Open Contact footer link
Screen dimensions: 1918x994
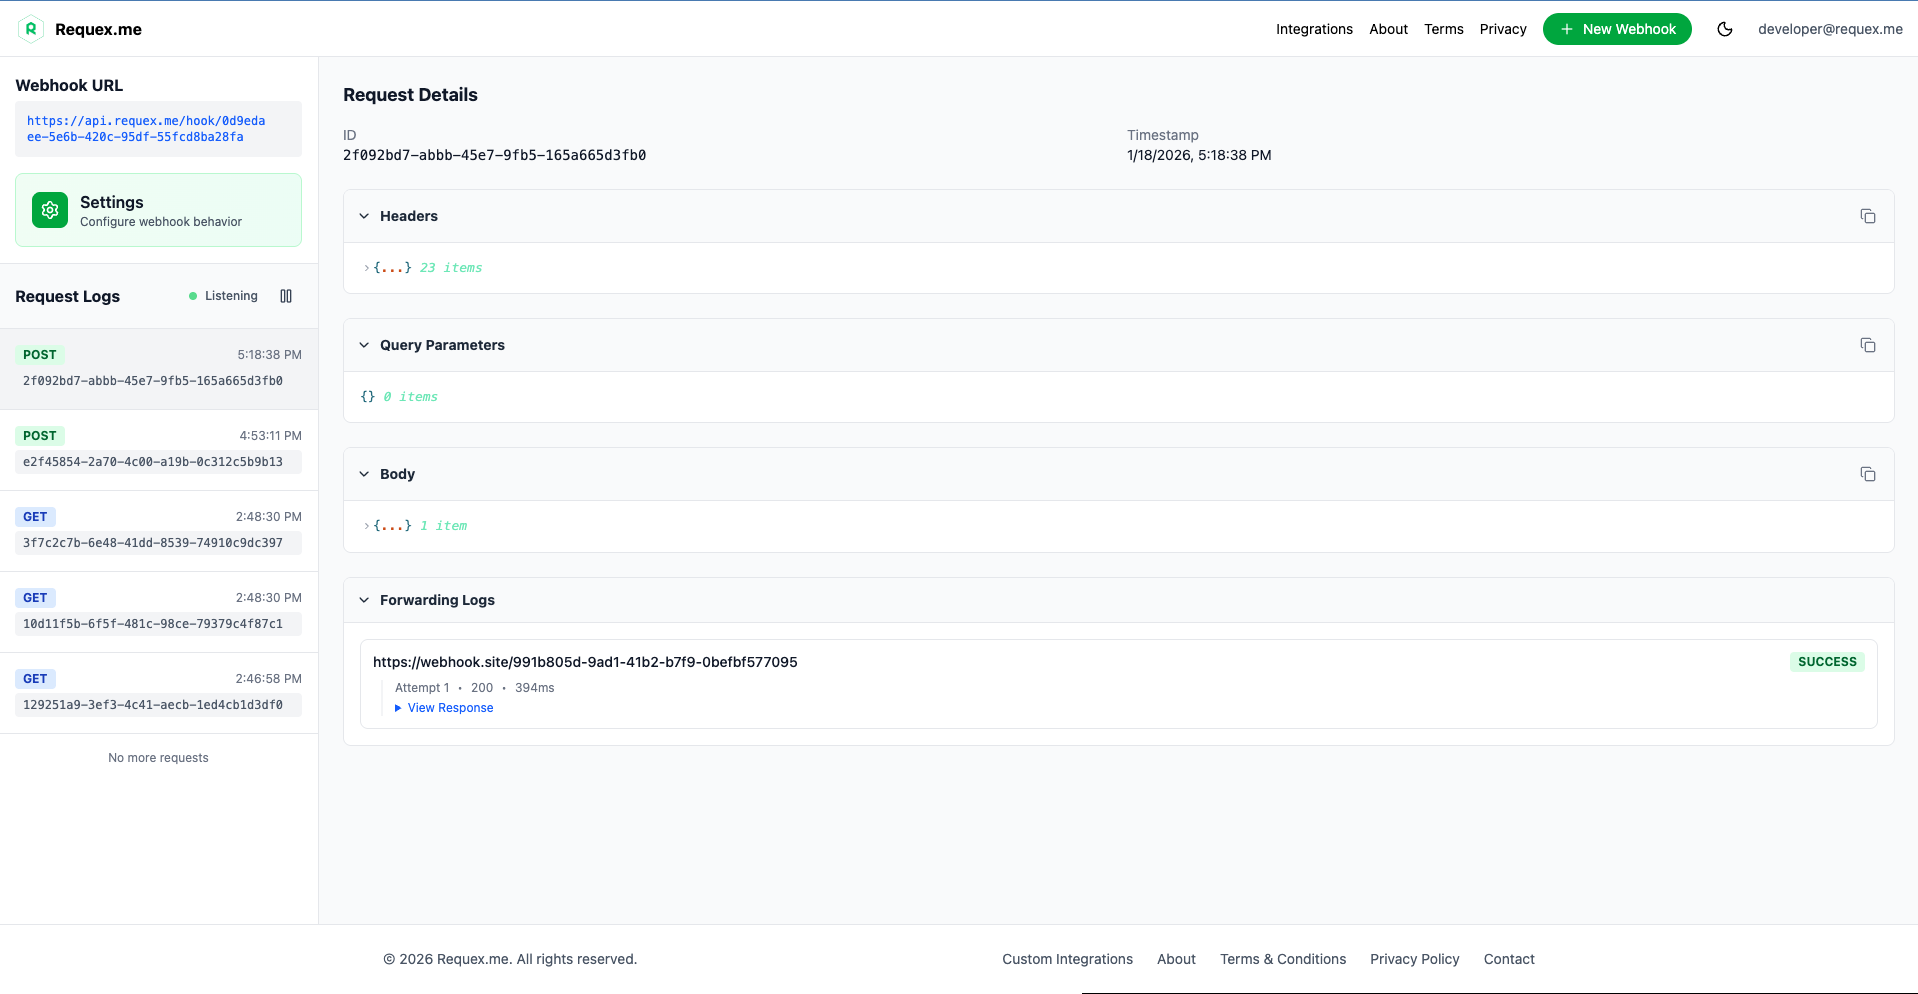(1509, 959)
